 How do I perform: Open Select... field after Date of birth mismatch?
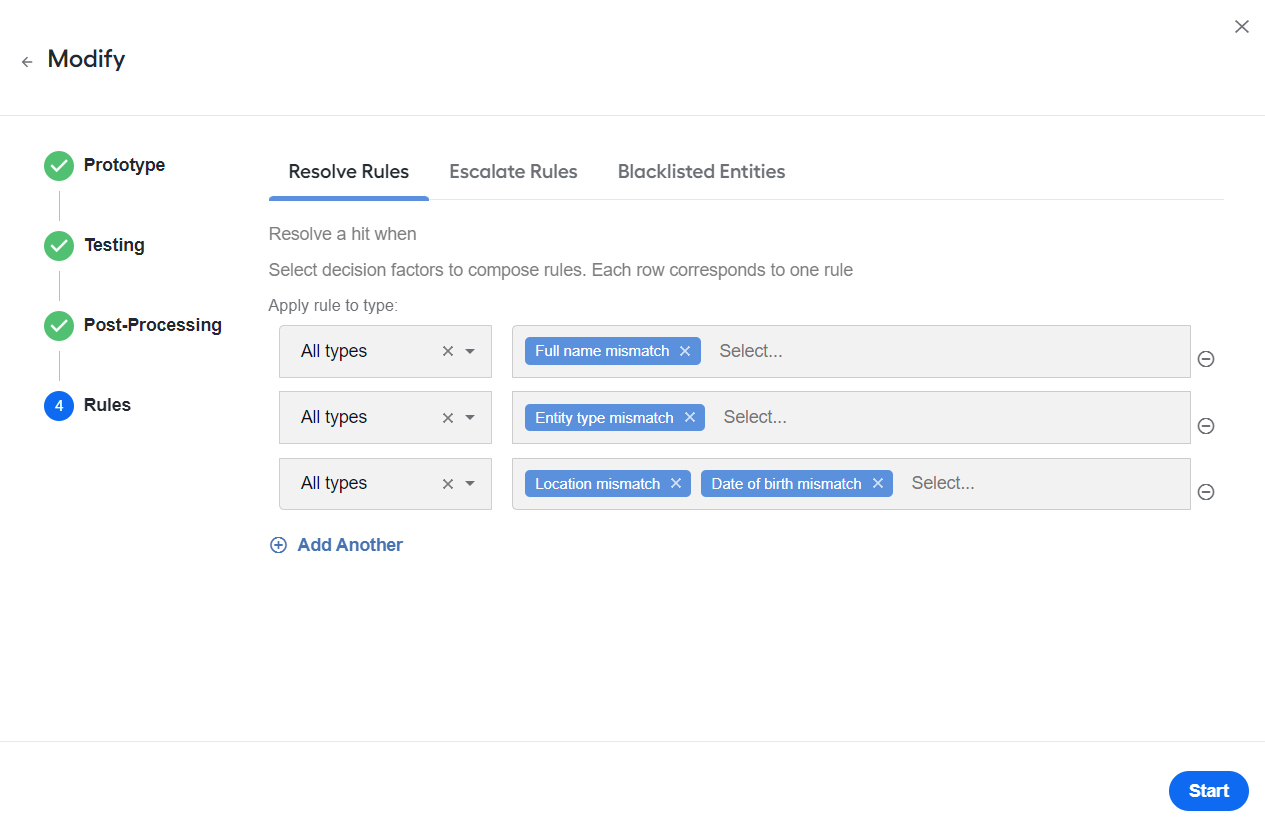coord(943,483)
